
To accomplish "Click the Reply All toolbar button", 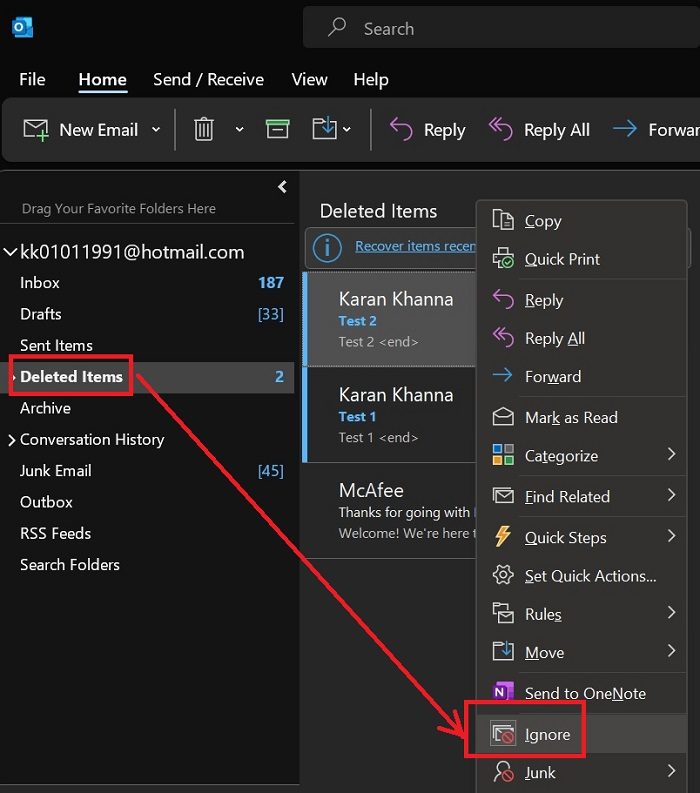I will (539, 130).
